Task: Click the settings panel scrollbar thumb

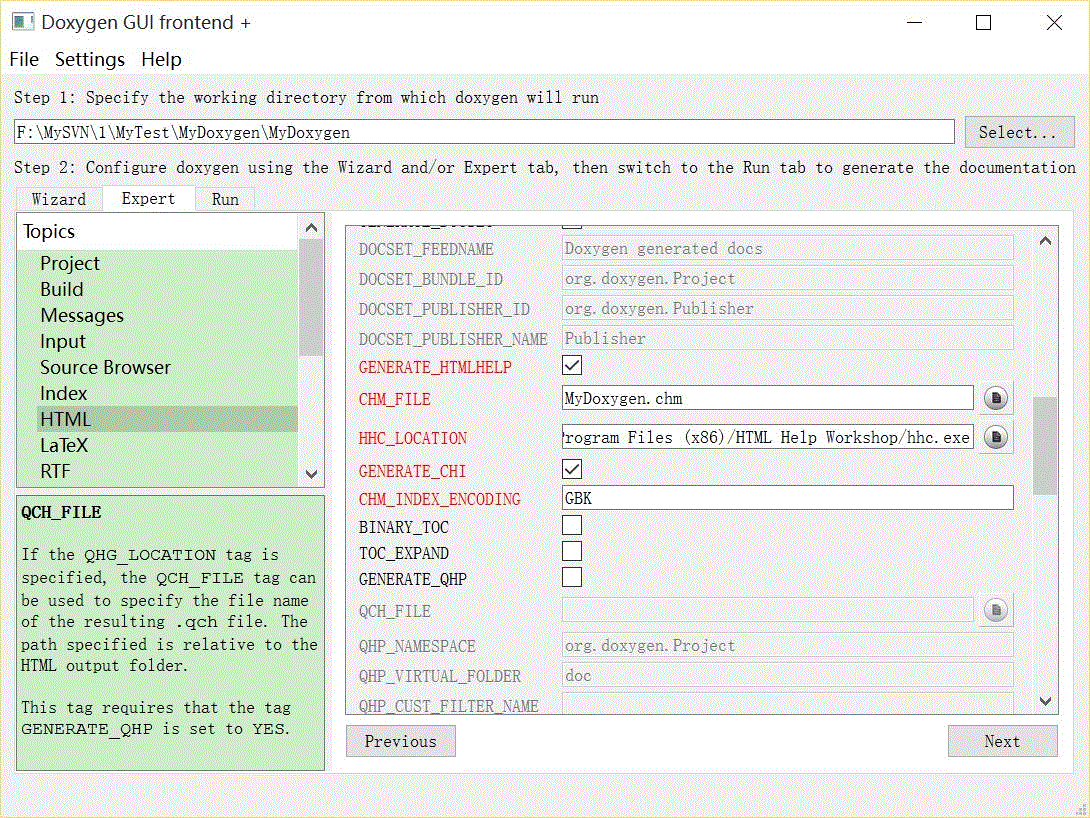Action: point(1045,445)
